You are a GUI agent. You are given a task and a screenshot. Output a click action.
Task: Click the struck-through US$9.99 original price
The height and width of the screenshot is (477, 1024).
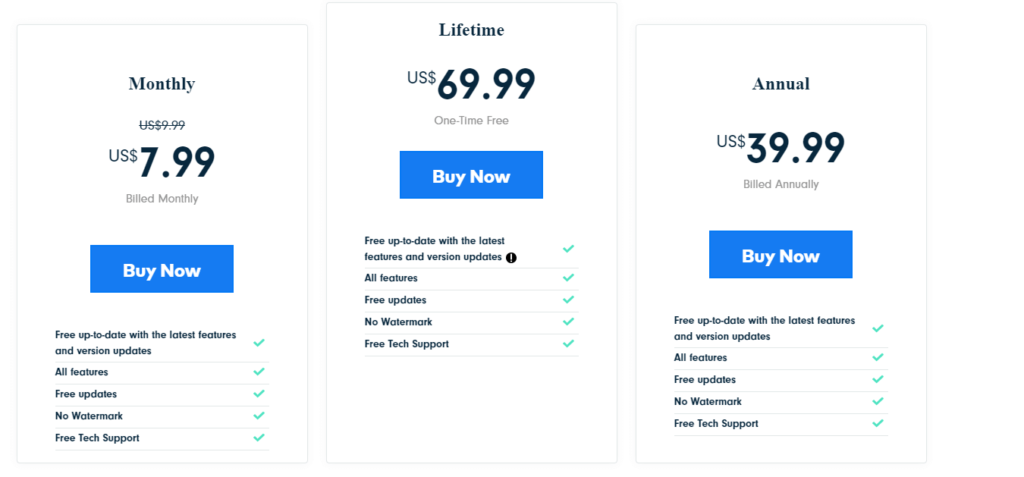click(x=162, y=125)
